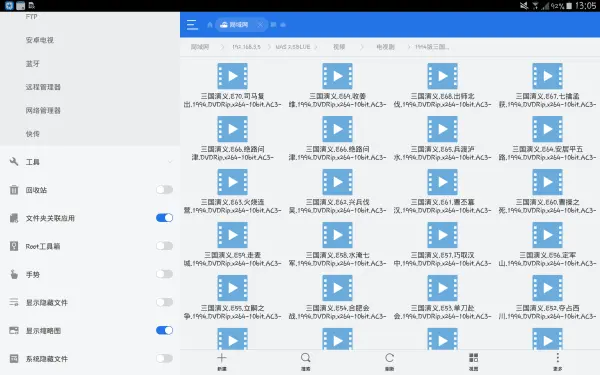Open 远程管理器 in the sidebar

pyautogui.click(x=43, y=87)
